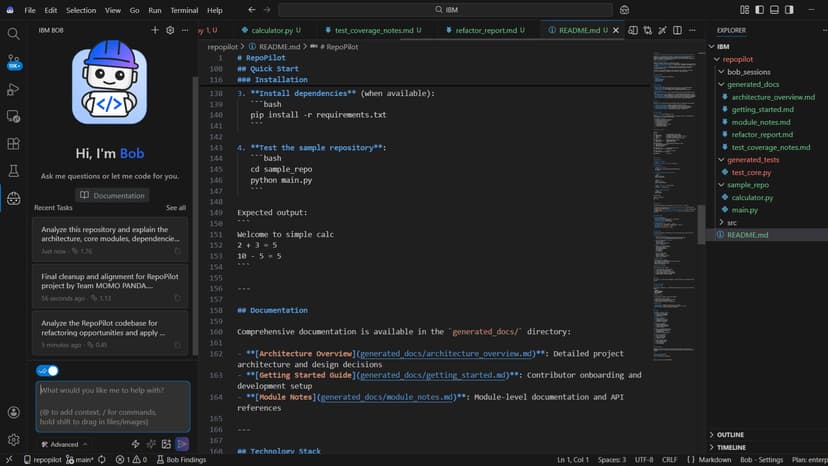The image size is (828, 466).
Task: Open preview to the side icon
Action: [633, 30]
